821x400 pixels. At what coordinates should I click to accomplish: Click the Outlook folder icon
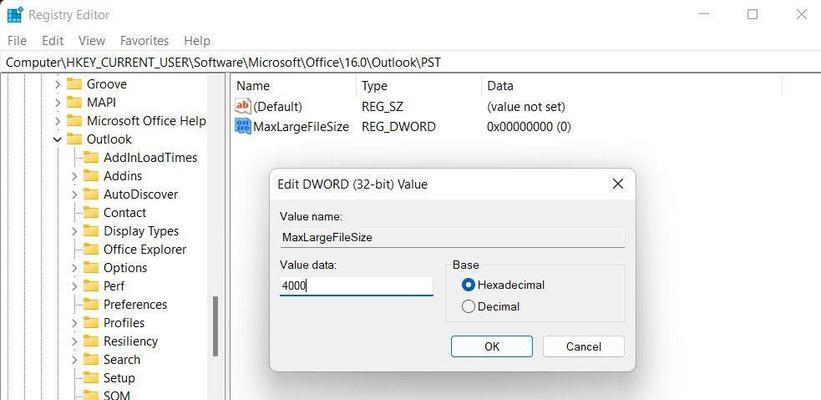pyautogui.click(x=74, y=139)
